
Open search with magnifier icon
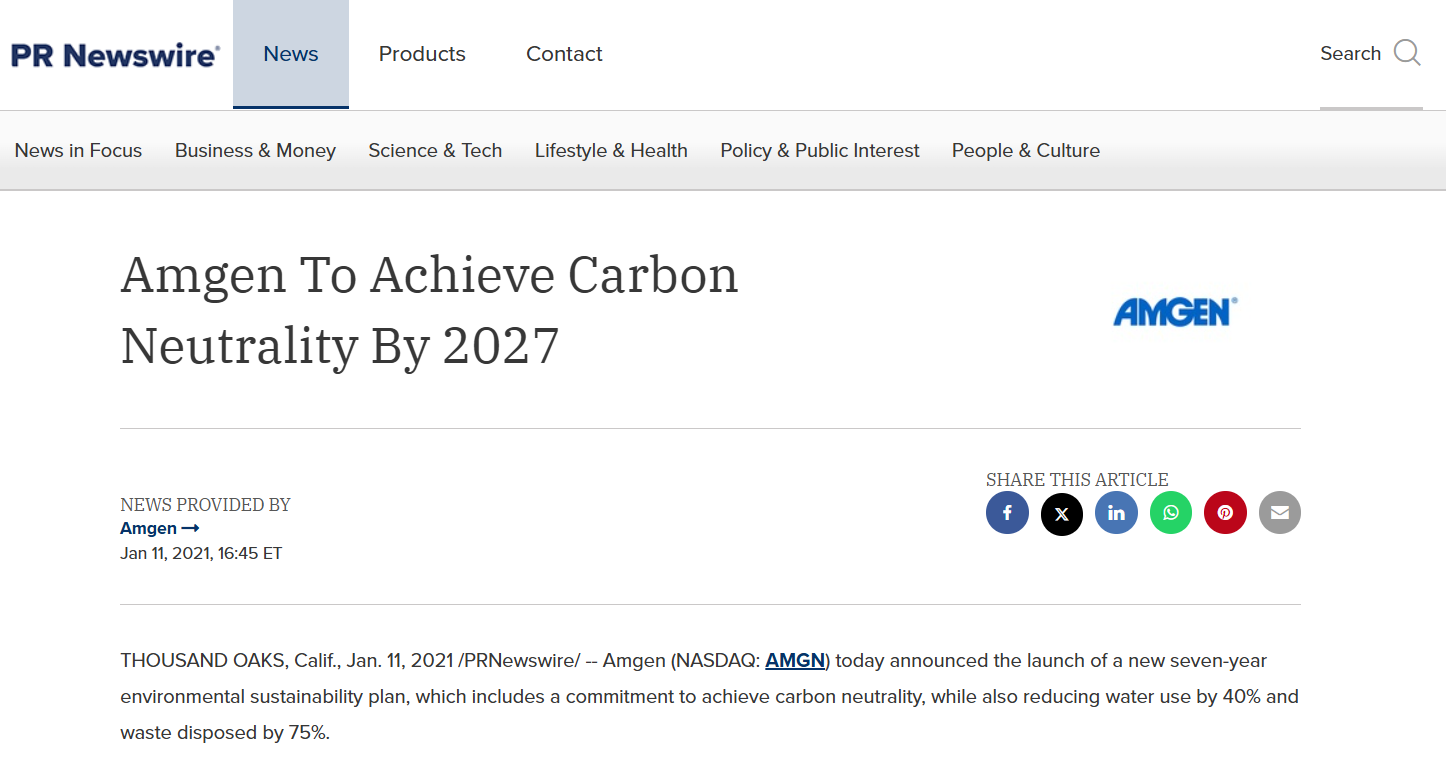tap(1406, 53)
